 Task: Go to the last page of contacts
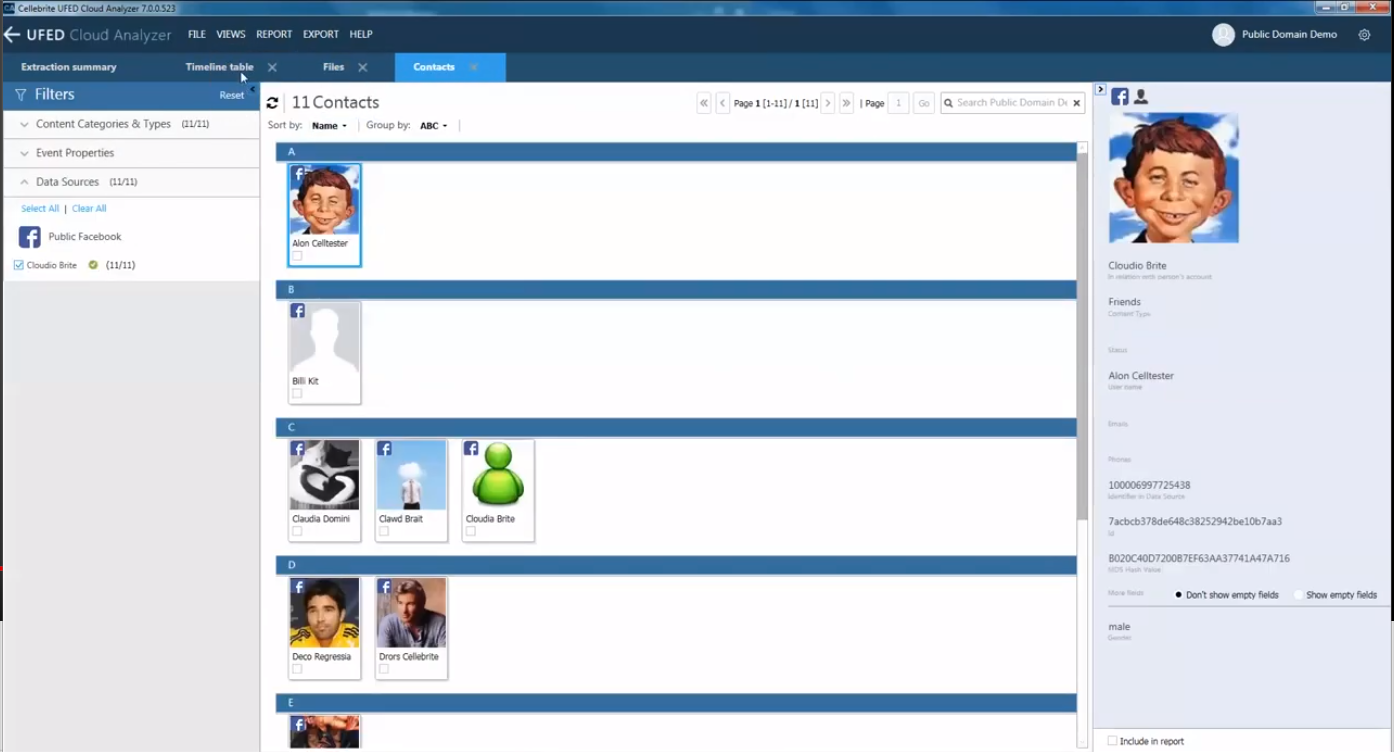click(846, 103)
